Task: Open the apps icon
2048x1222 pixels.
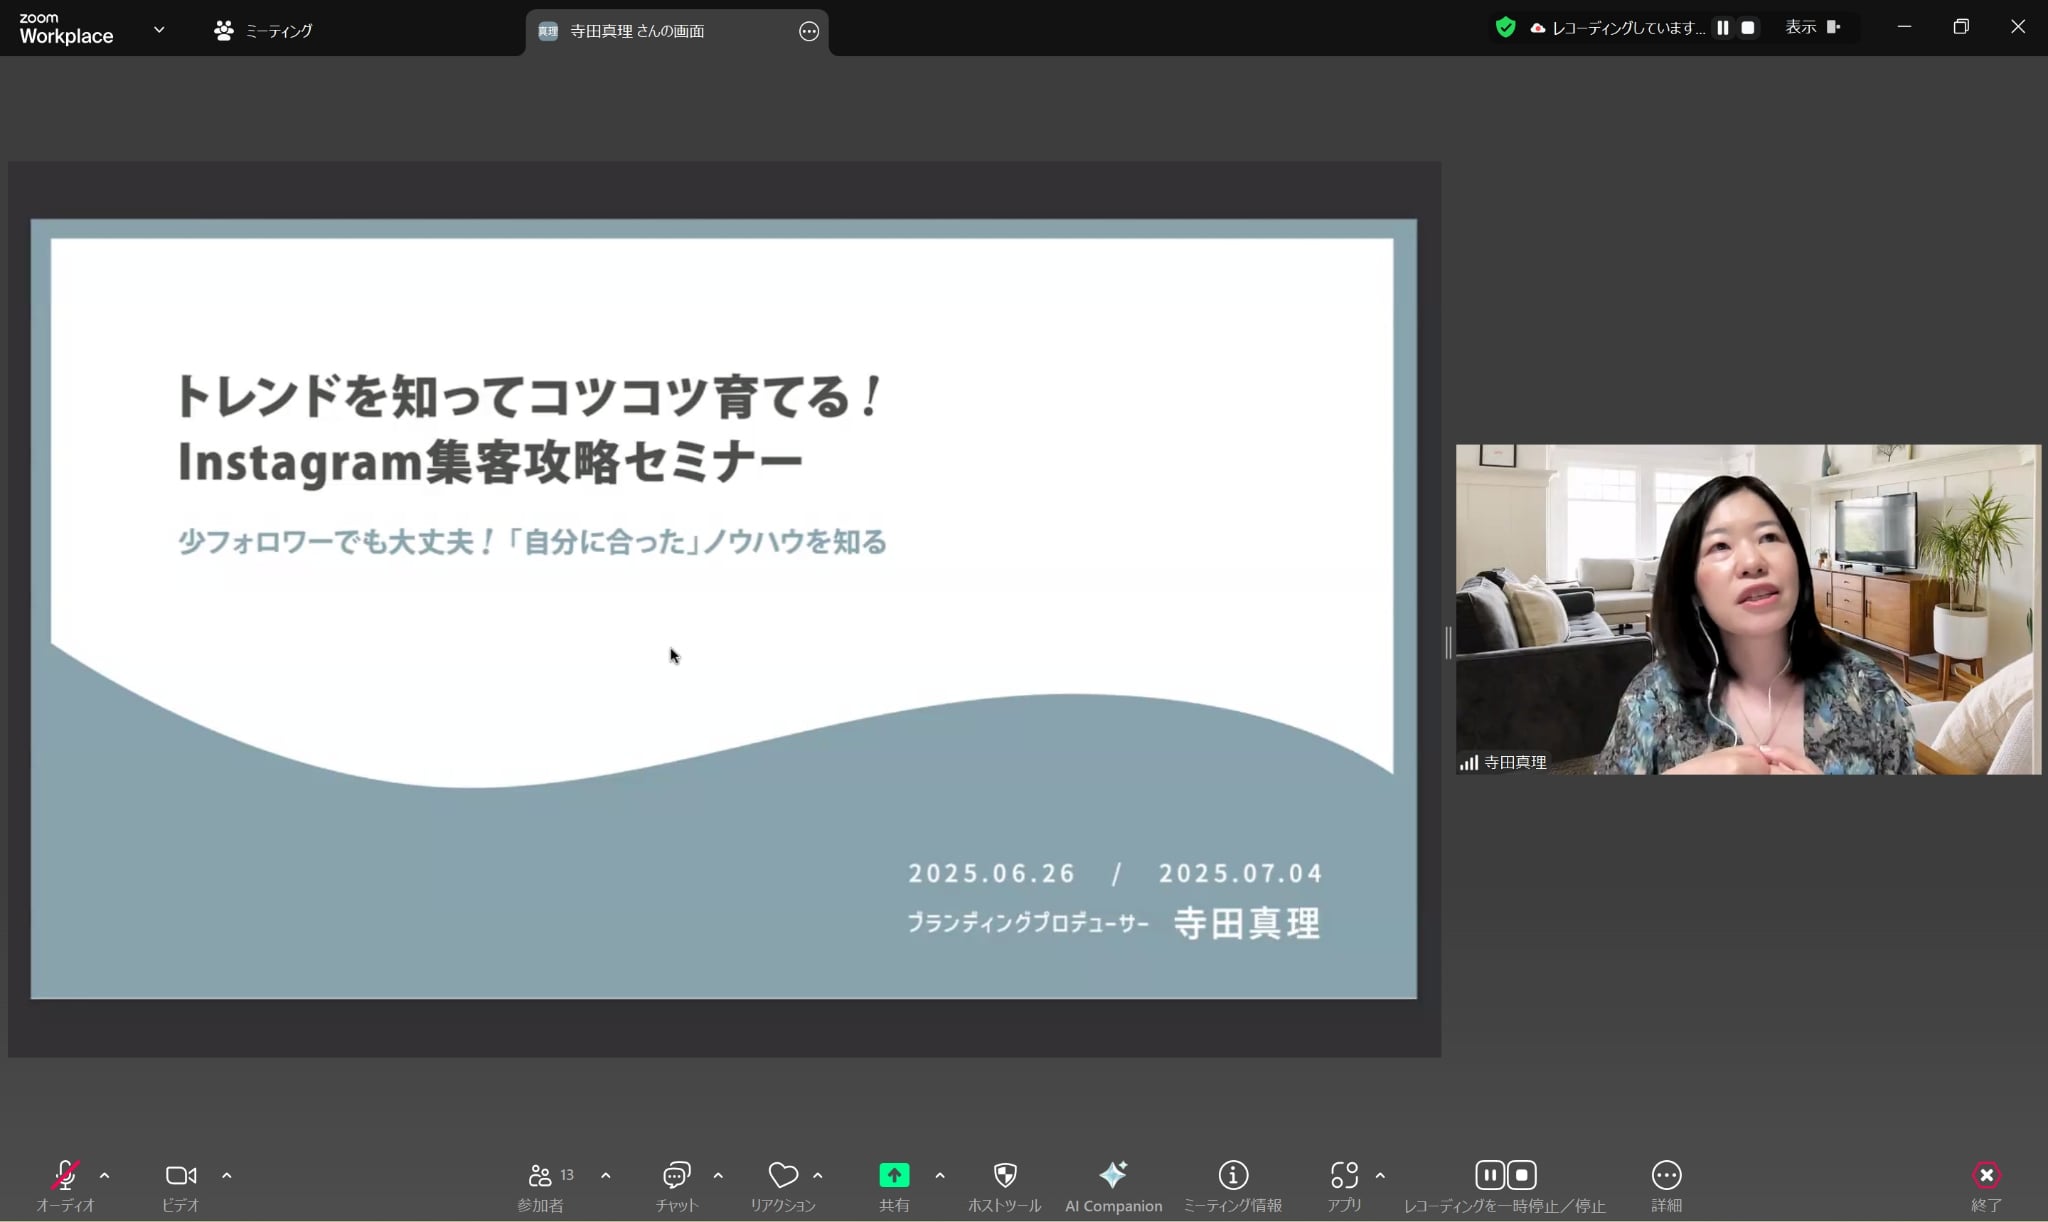Action: 1344,1175
